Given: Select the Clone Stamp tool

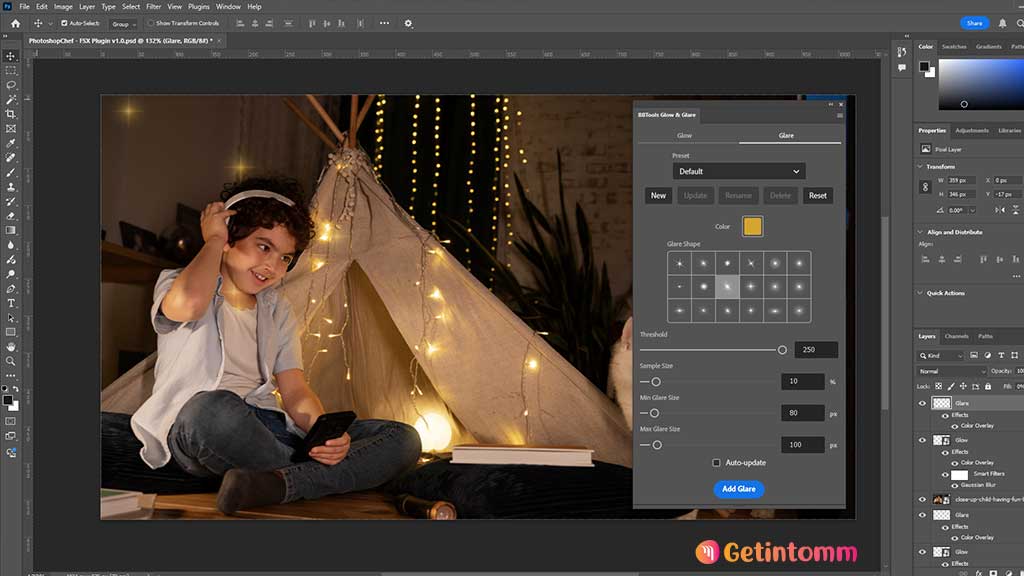Looking at the screenshot, I should [x=10, y=187].
